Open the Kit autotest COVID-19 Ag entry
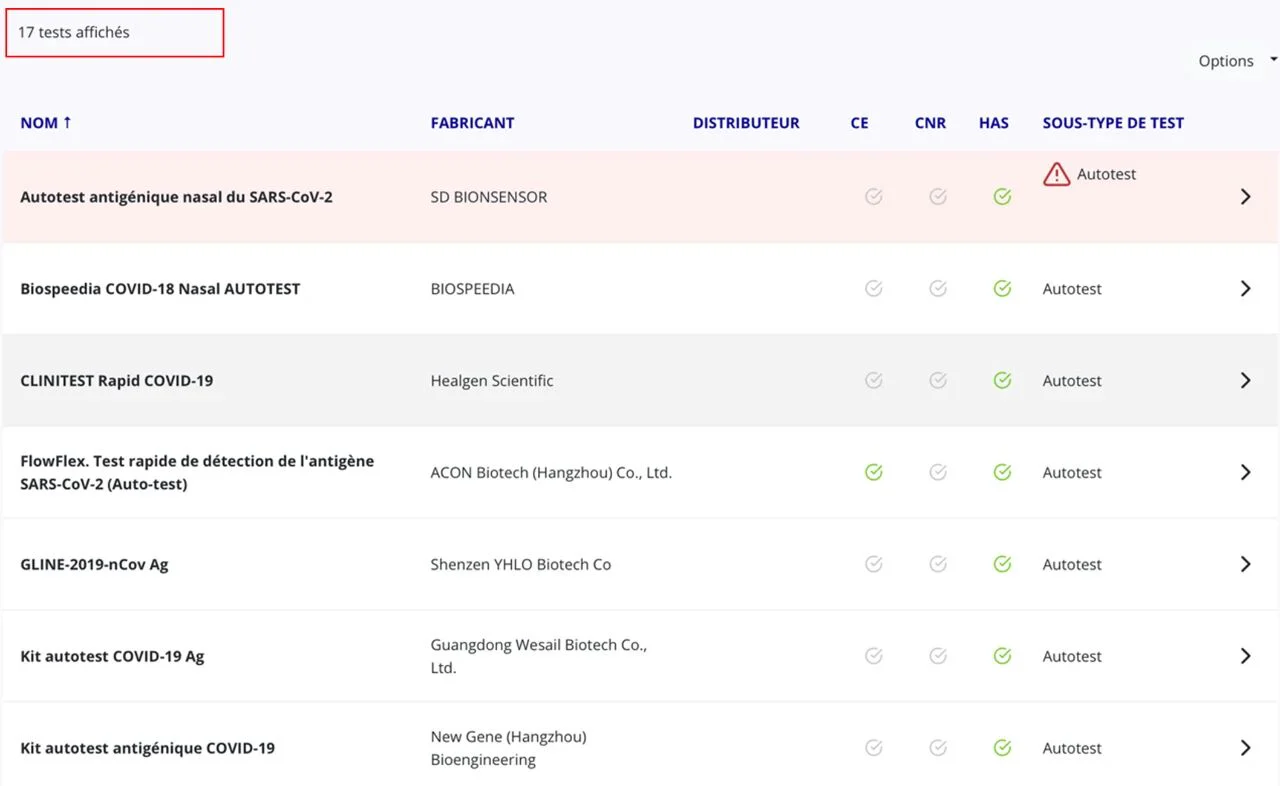Screen dimensions: 1280x786 pyautogui.click(x=112, y=656)
